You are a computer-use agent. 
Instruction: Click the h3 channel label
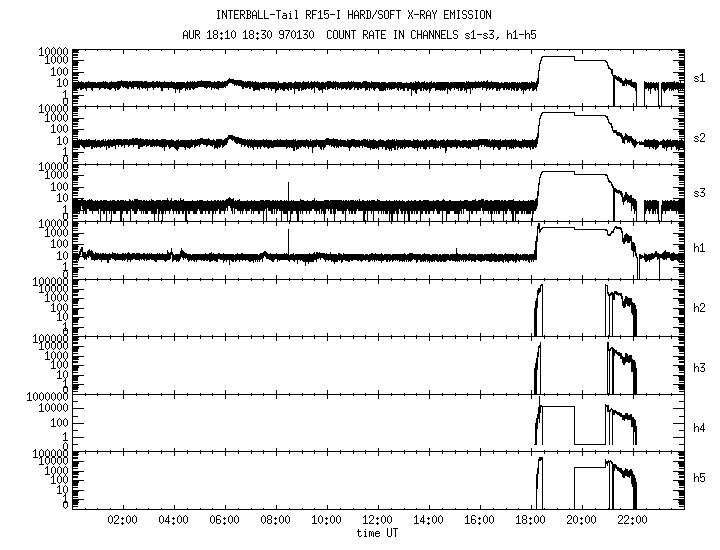pos(702,366)
